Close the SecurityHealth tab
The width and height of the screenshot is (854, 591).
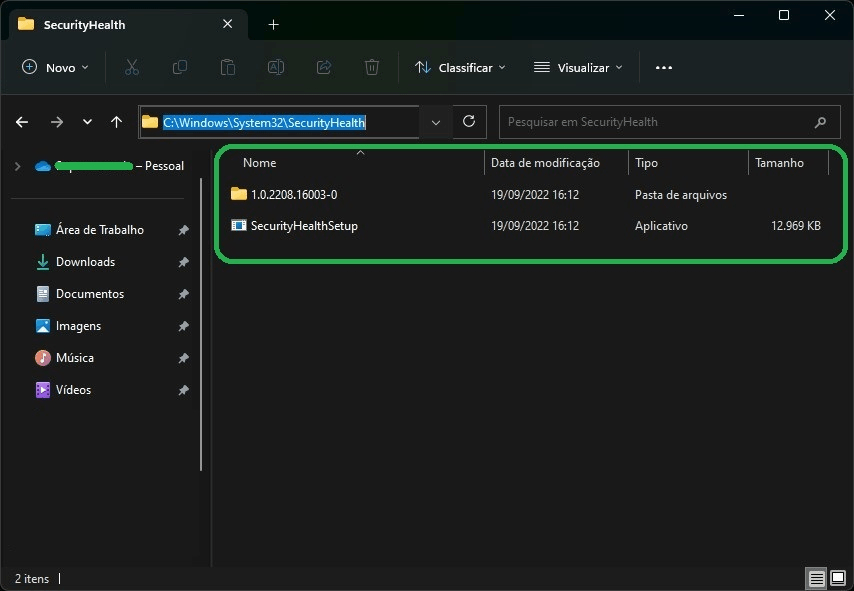[228, 24]
